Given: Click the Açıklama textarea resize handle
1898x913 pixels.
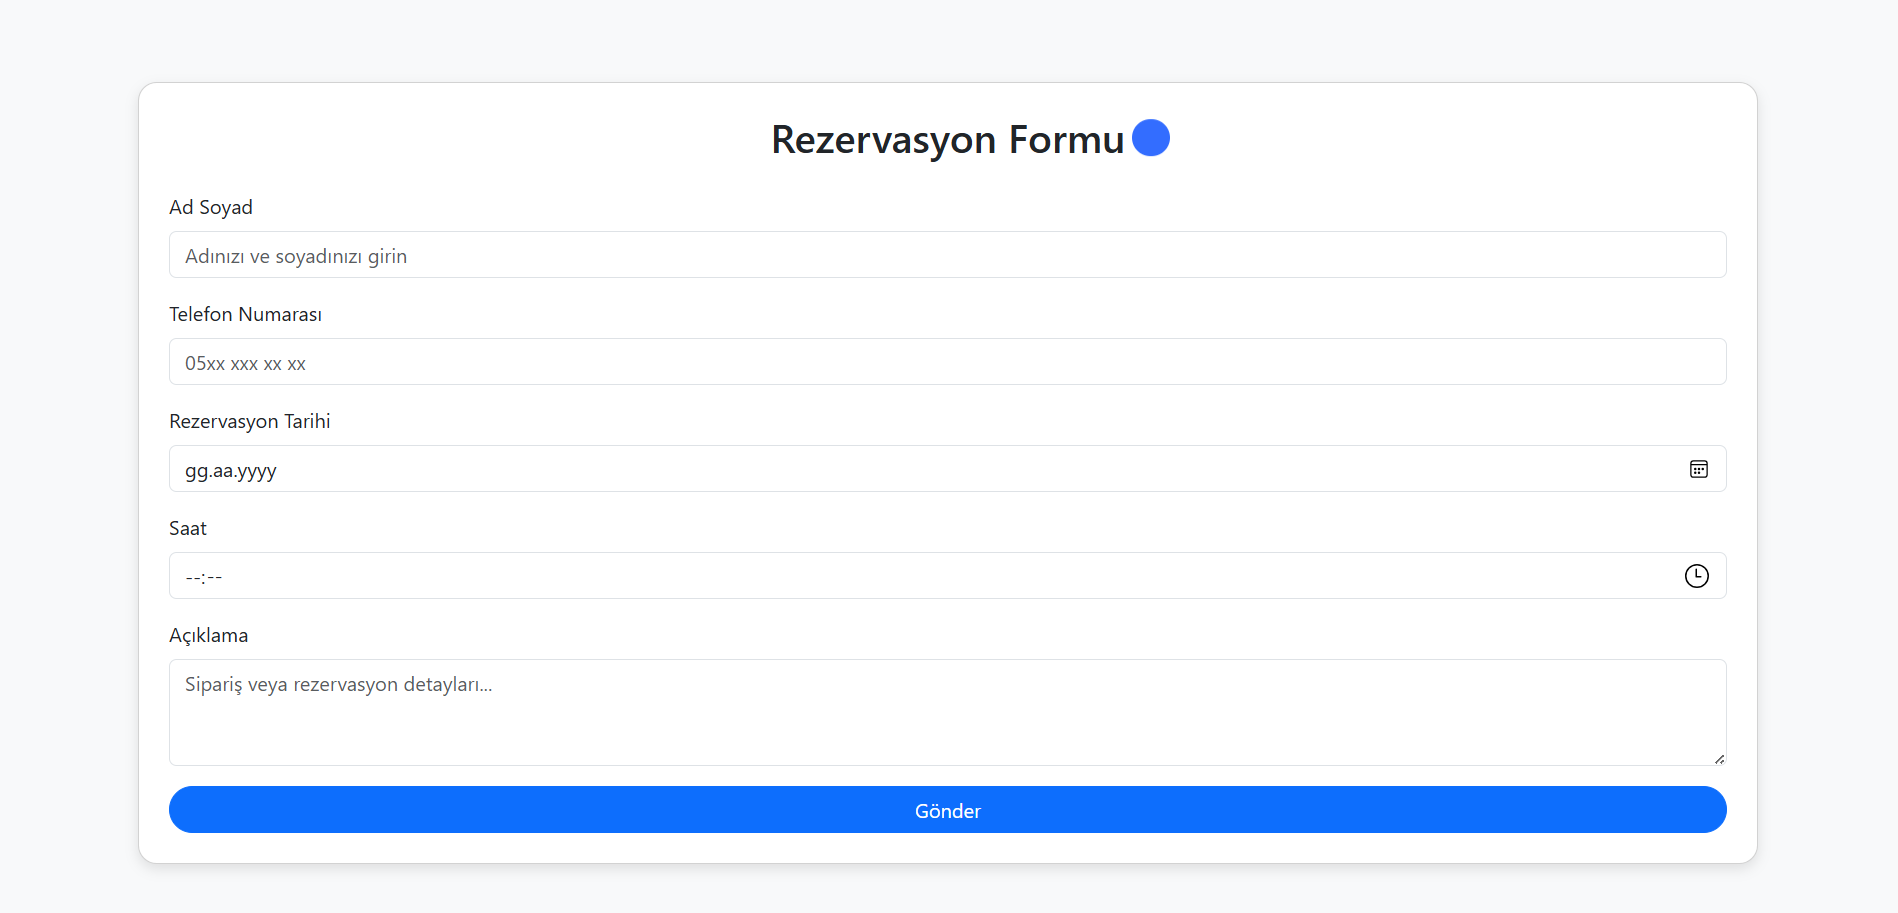Looking at the screenshot, I should pyautogui.click(x=1719, y=759).
